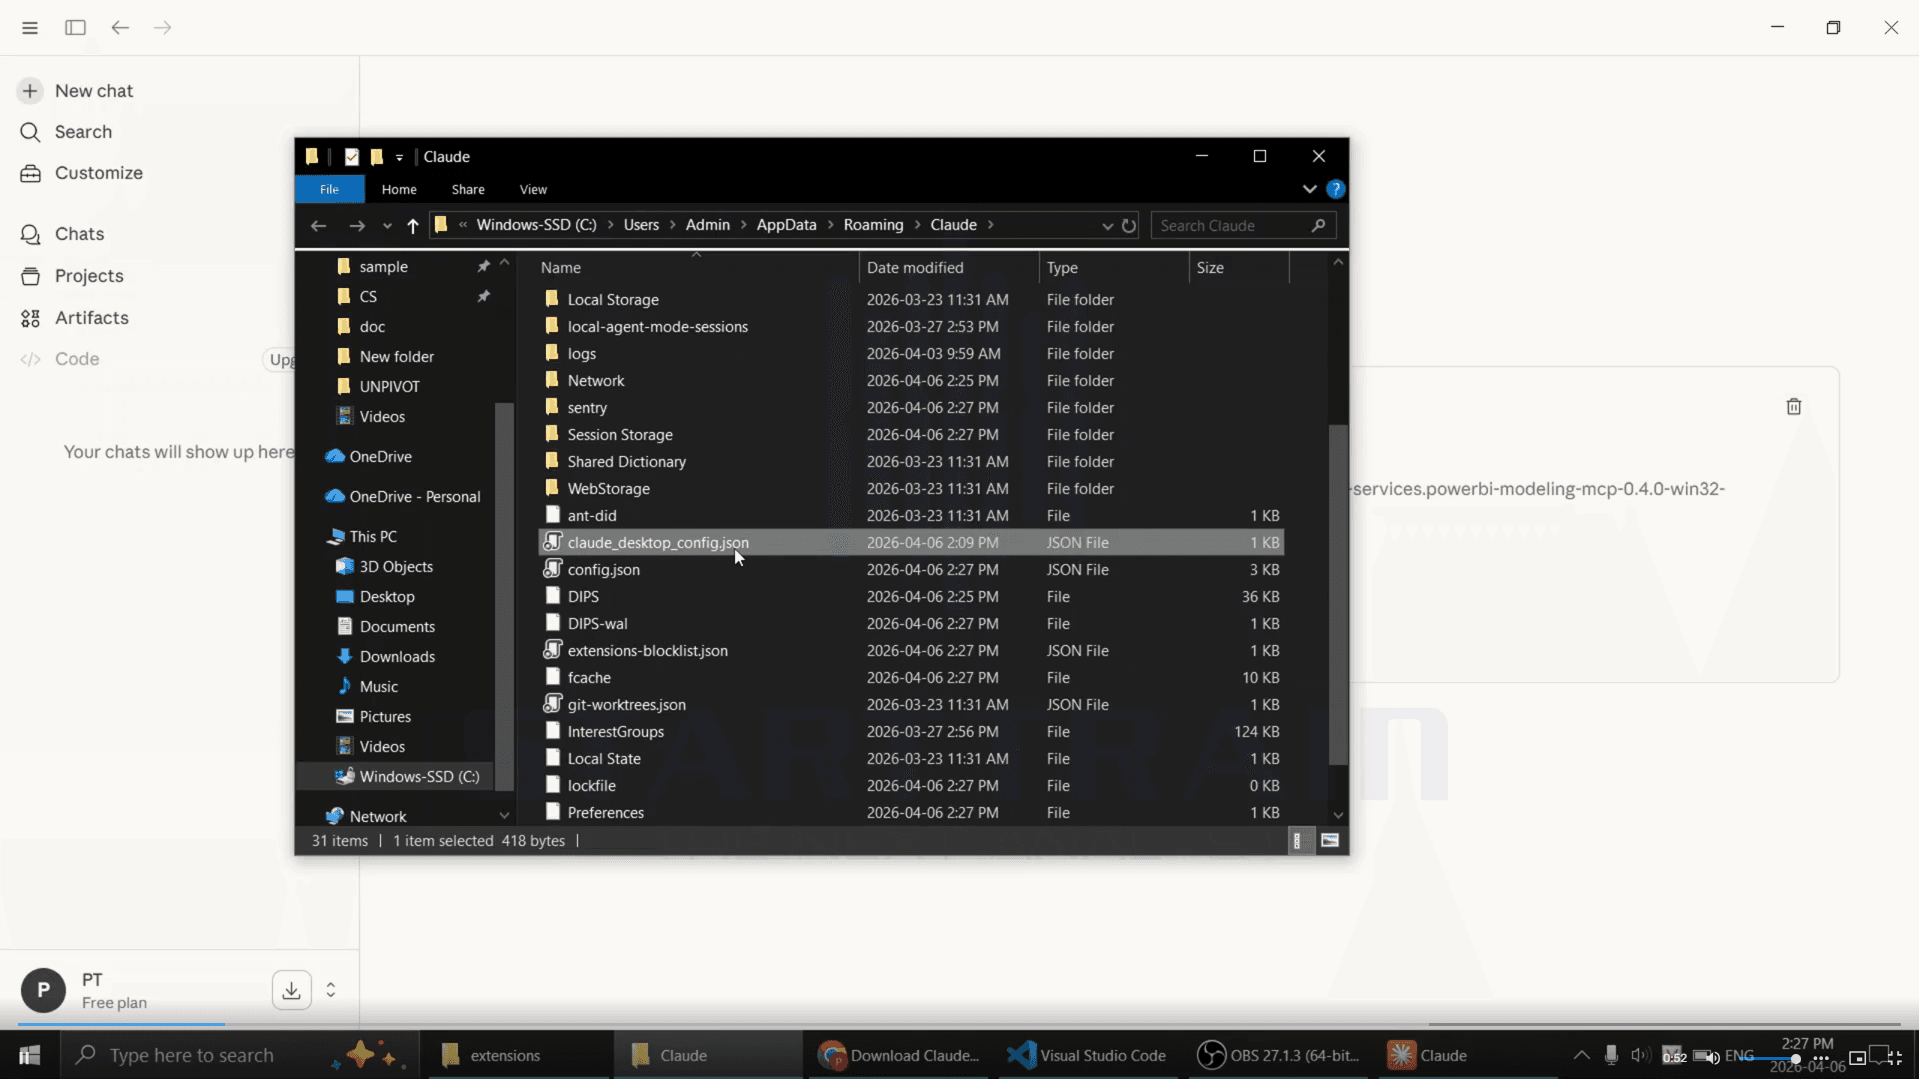Click the download icon beside PT profile
Viewport: 1919px width, 1079px height.
coord(291,990)
